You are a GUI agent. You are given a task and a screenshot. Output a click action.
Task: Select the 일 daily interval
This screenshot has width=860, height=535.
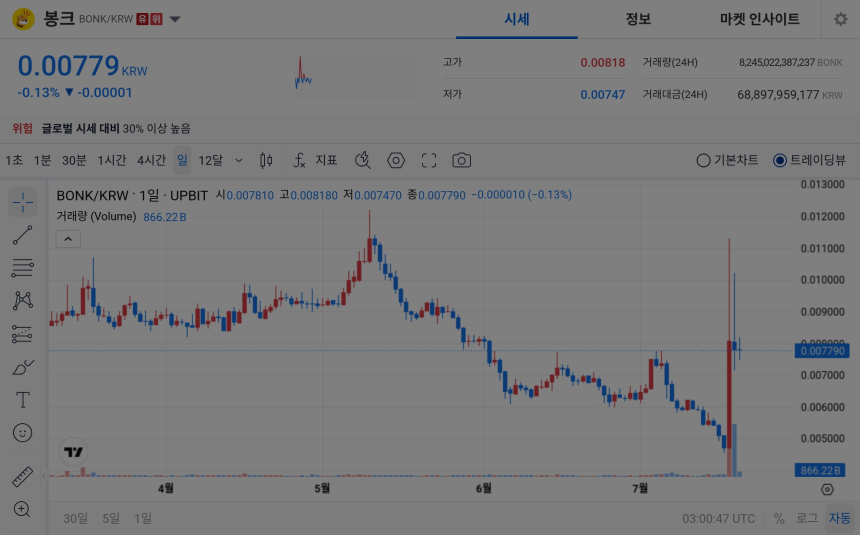[182, 160]
